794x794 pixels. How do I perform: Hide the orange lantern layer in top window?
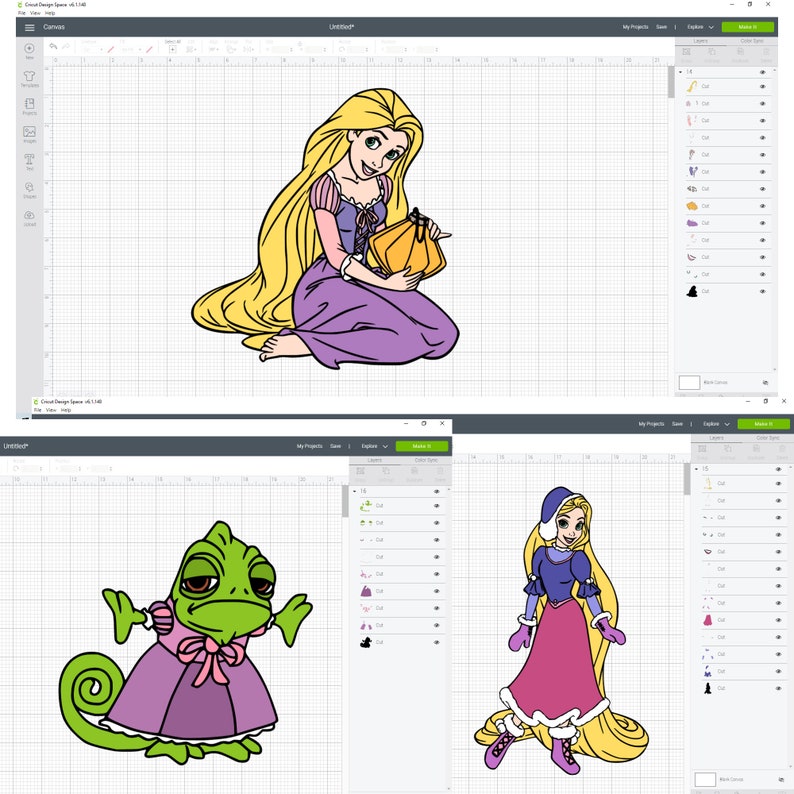[x=762, y=206]
